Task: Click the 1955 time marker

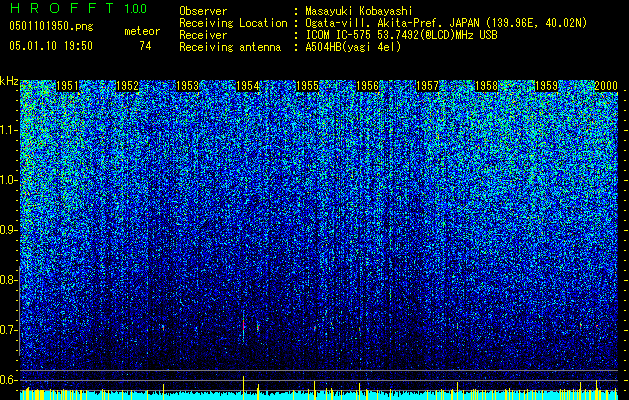Action: [307, 86]
